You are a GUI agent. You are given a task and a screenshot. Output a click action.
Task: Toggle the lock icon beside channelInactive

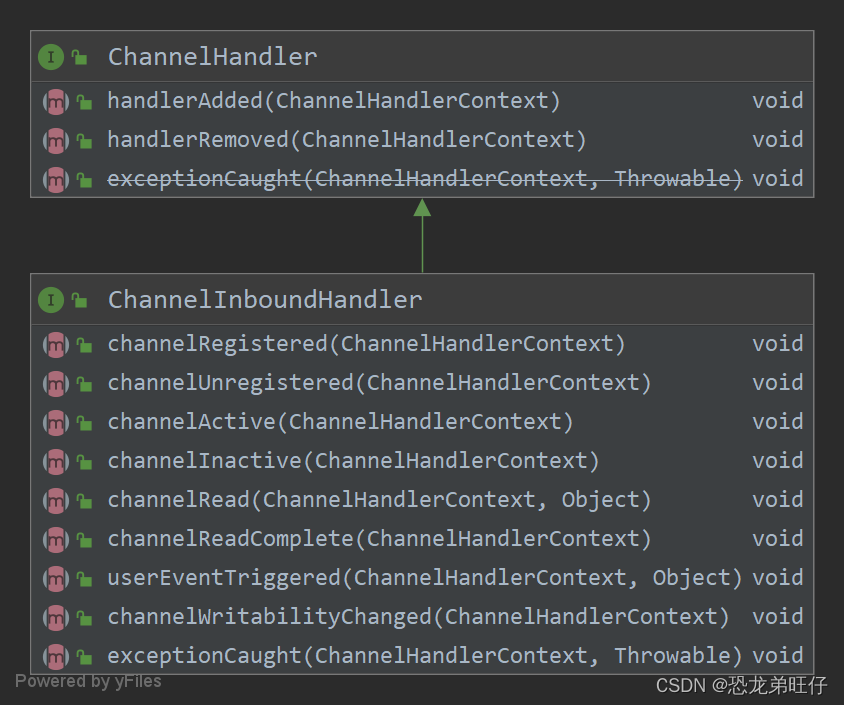(84, 461)
